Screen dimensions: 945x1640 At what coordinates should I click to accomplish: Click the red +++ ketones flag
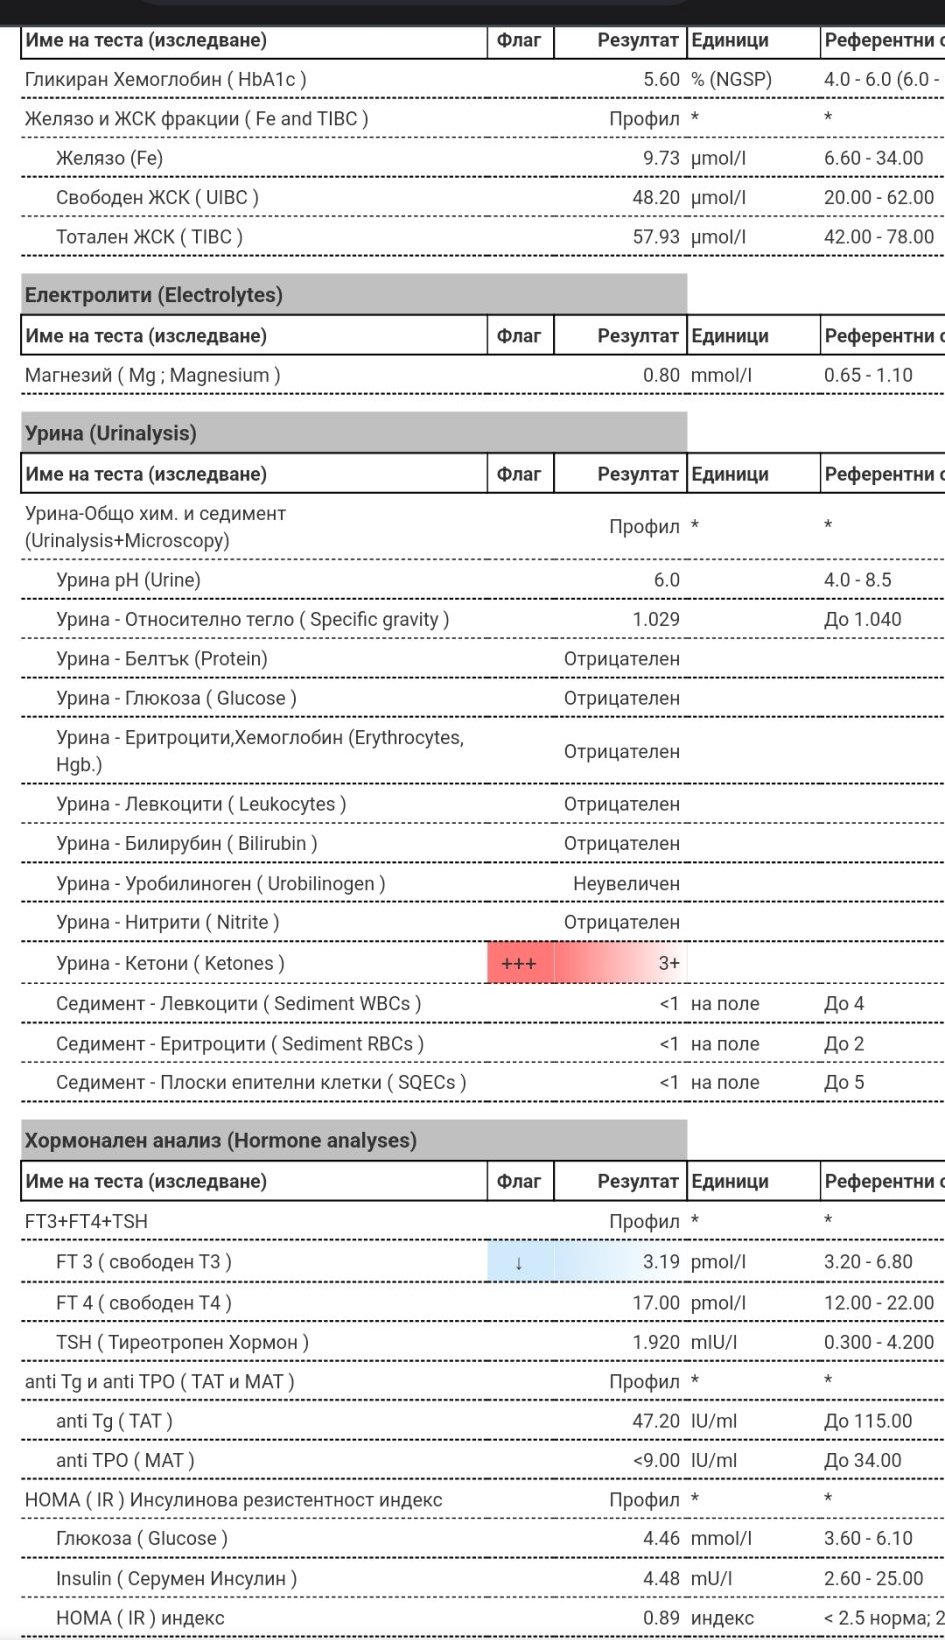coord(519,963)
